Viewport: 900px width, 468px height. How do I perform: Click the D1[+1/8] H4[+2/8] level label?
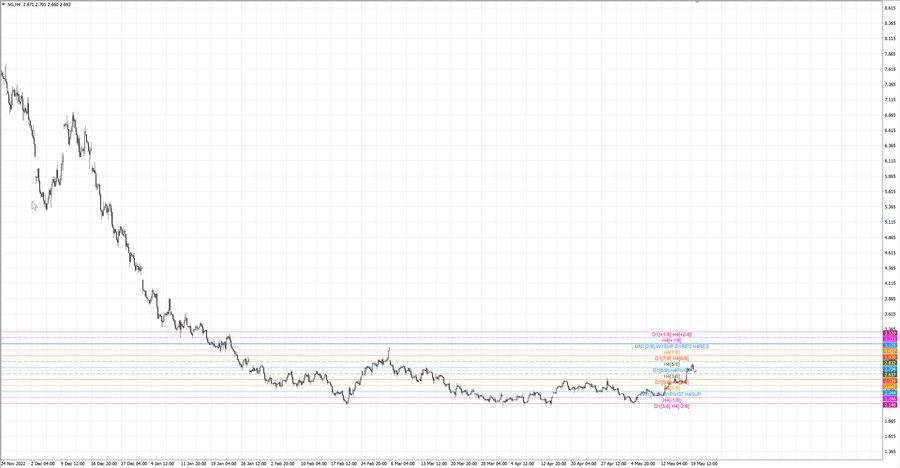pyautogui.click(x=672, y=334)
